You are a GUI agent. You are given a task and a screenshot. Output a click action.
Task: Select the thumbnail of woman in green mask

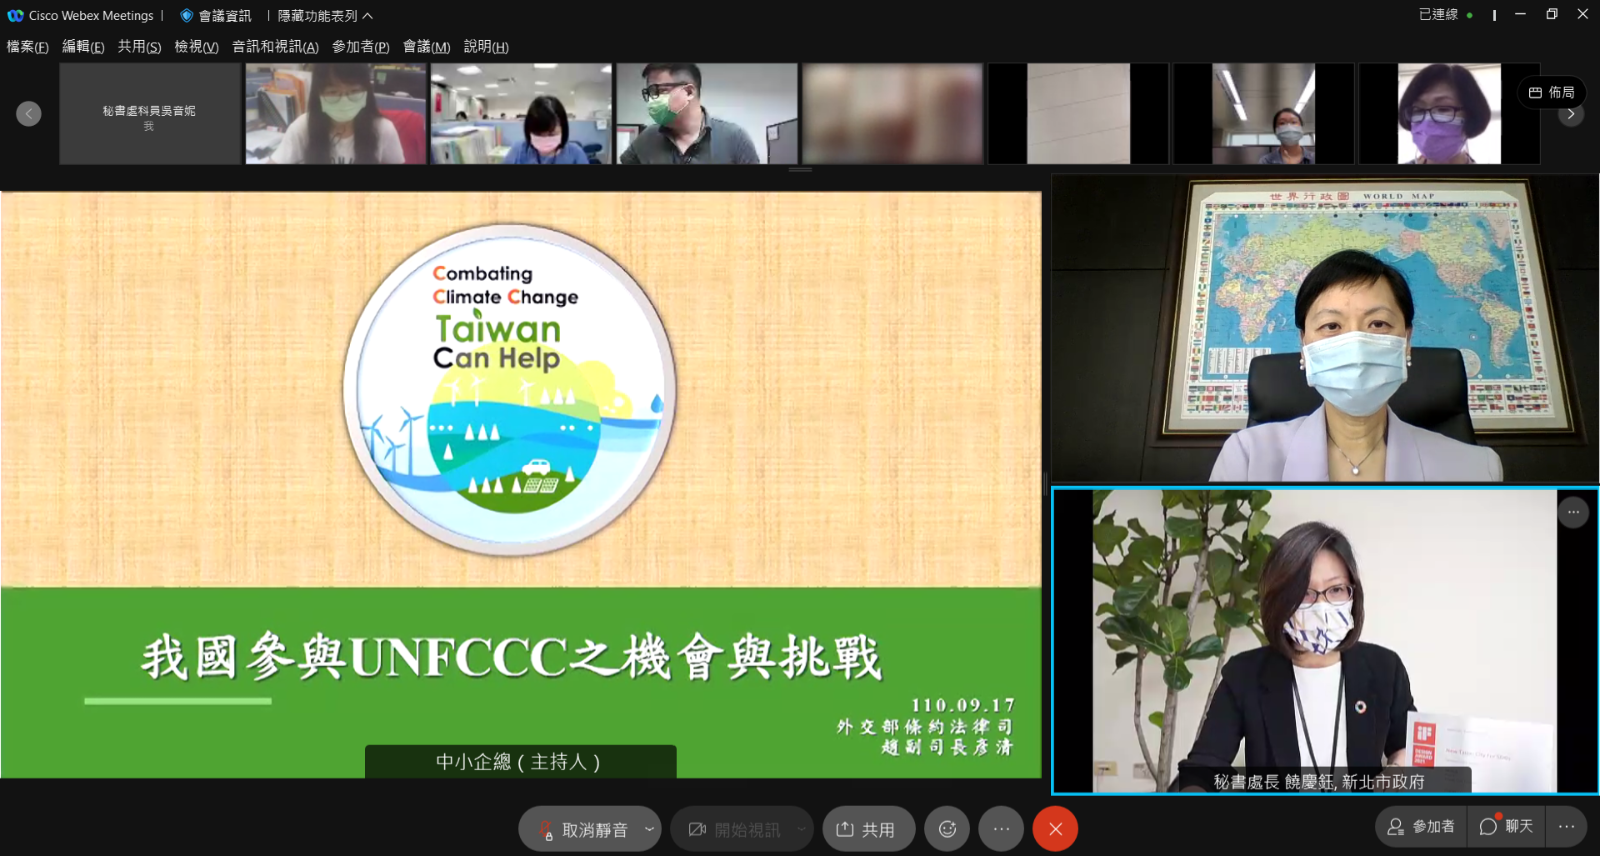click(x=336, y=114)
